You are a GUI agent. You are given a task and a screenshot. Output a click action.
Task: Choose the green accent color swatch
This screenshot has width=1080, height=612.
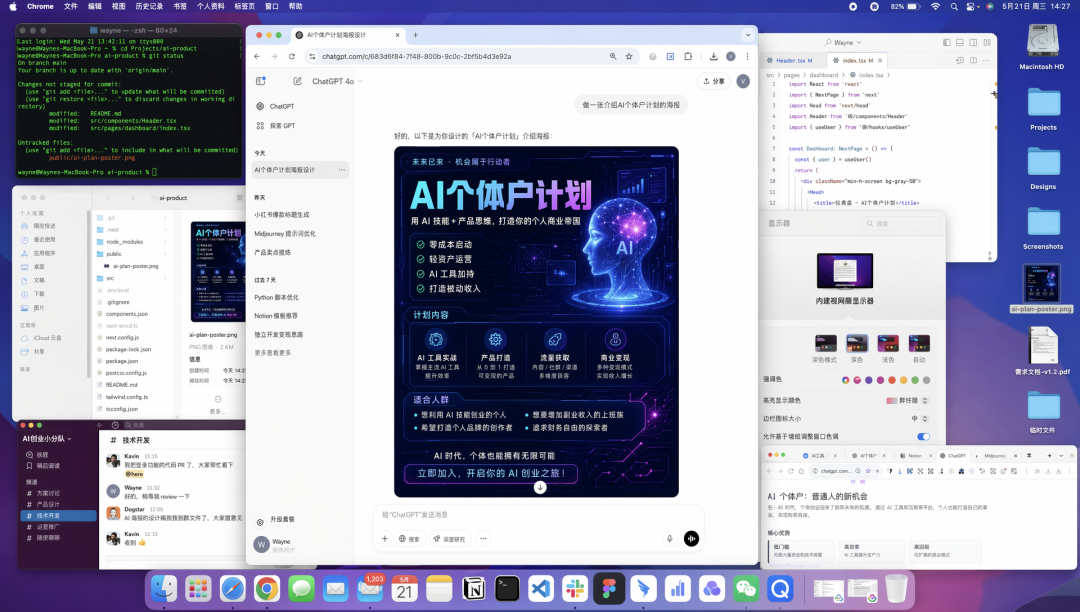[x=915, y=380]
